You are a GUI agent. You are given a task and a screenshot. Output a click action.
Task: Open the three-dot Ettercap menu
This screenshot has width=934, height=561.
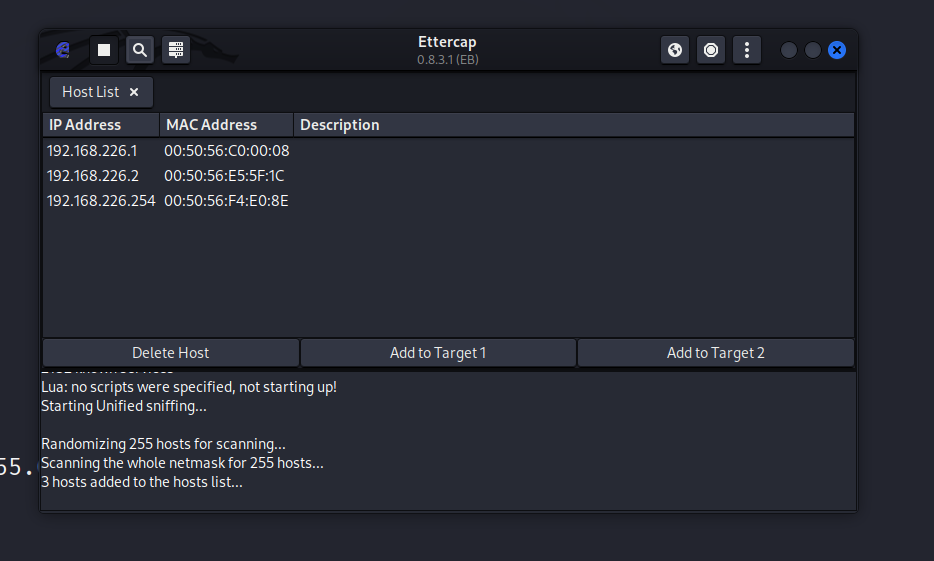[x=747, y=50]
